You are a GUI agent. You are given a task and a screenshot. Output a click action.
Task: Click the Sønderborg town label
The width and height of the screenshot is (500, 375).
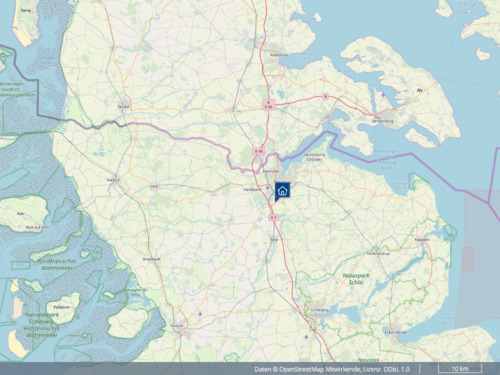click(x=383, y=121)
